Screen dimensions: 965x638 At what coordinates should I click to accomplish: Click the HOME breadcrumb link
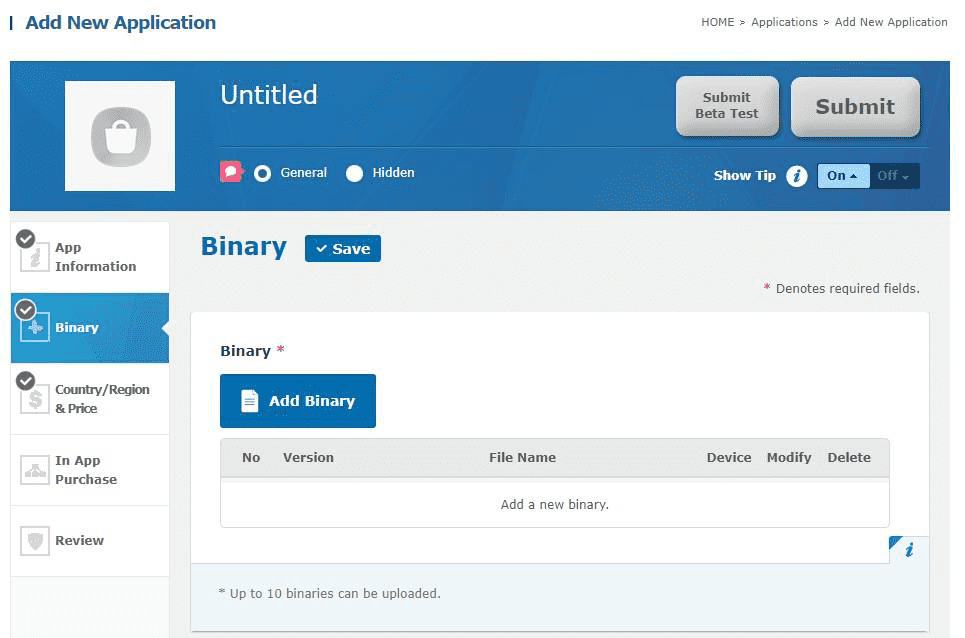pyautogui.click(x=717, y=22)
